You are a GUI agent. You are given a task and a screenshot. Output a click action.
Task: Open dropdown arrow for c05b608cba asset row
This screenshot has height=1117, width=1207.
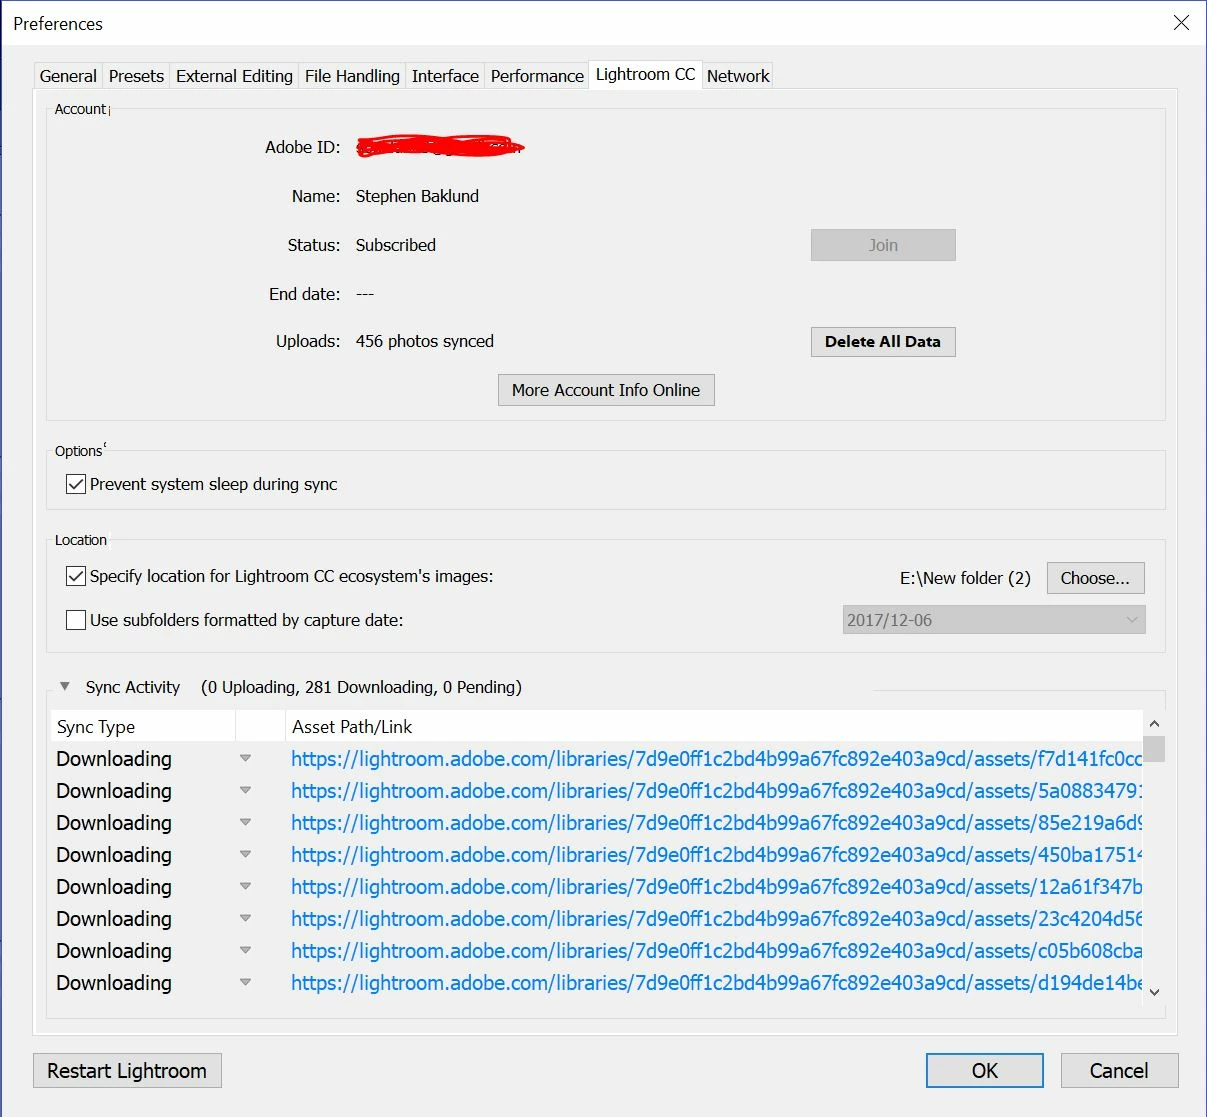pos(245,951)
